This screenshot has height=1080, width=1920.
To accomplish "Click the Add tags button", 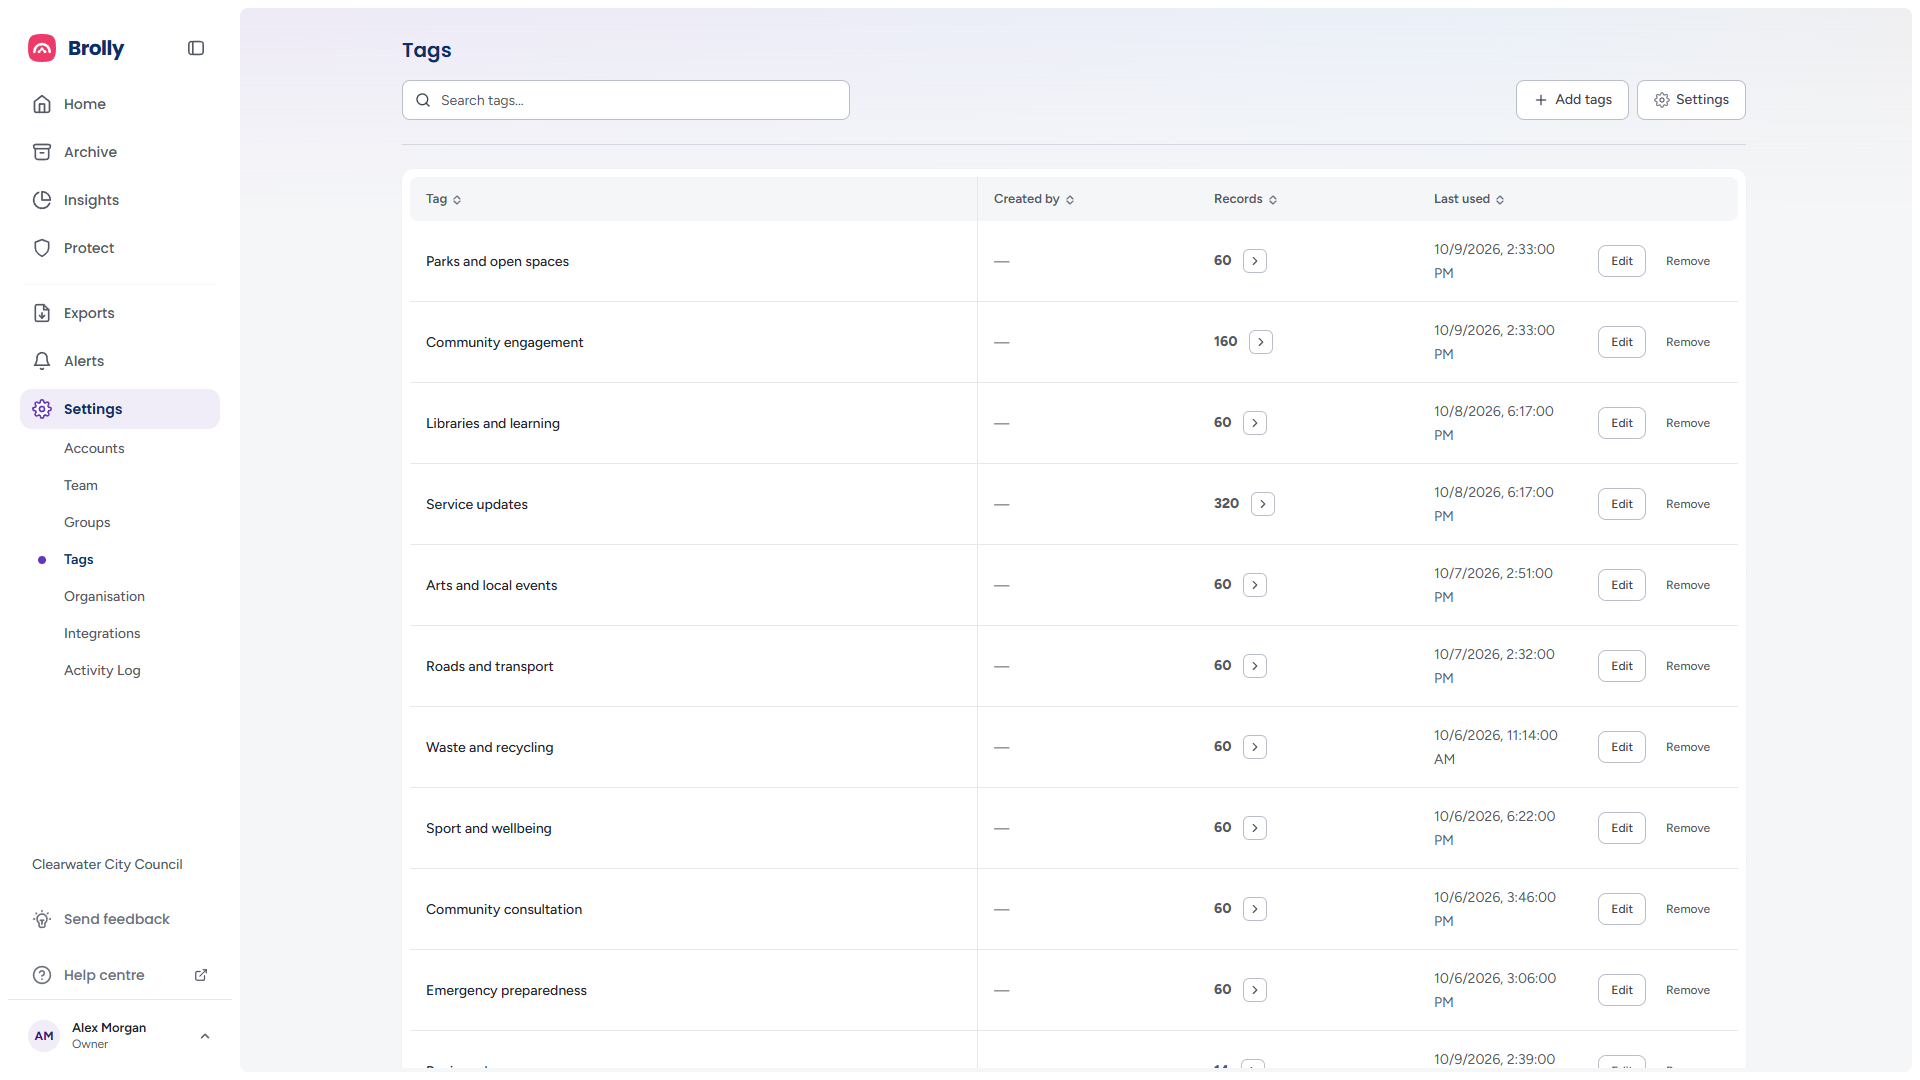I will (x=1572, y=100).
